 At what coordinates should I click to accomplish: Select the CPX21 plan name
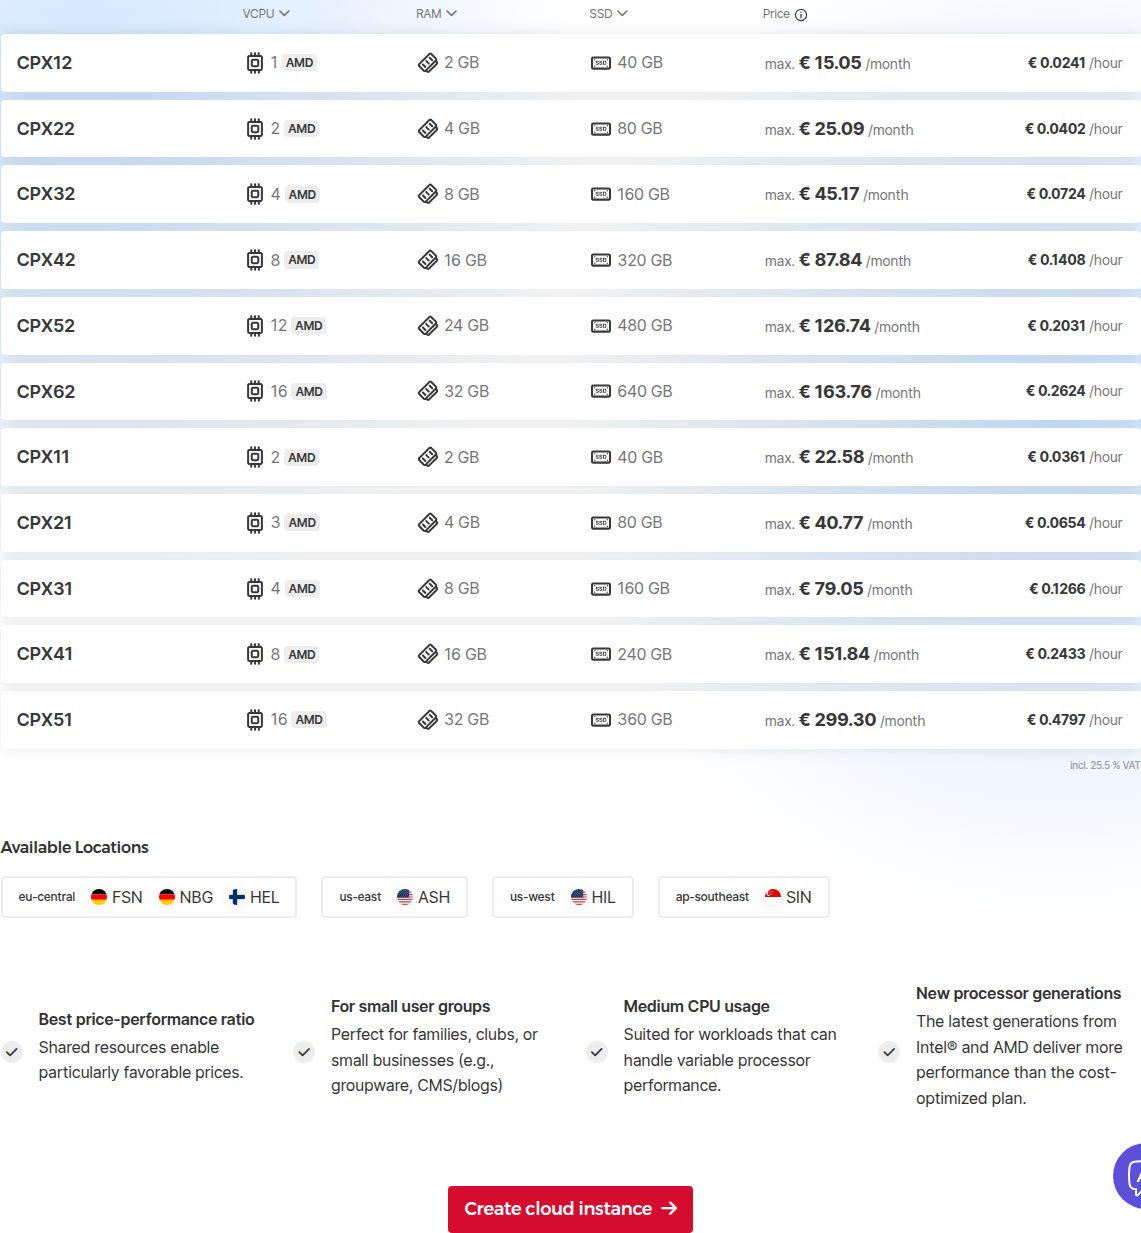[44, 523]
